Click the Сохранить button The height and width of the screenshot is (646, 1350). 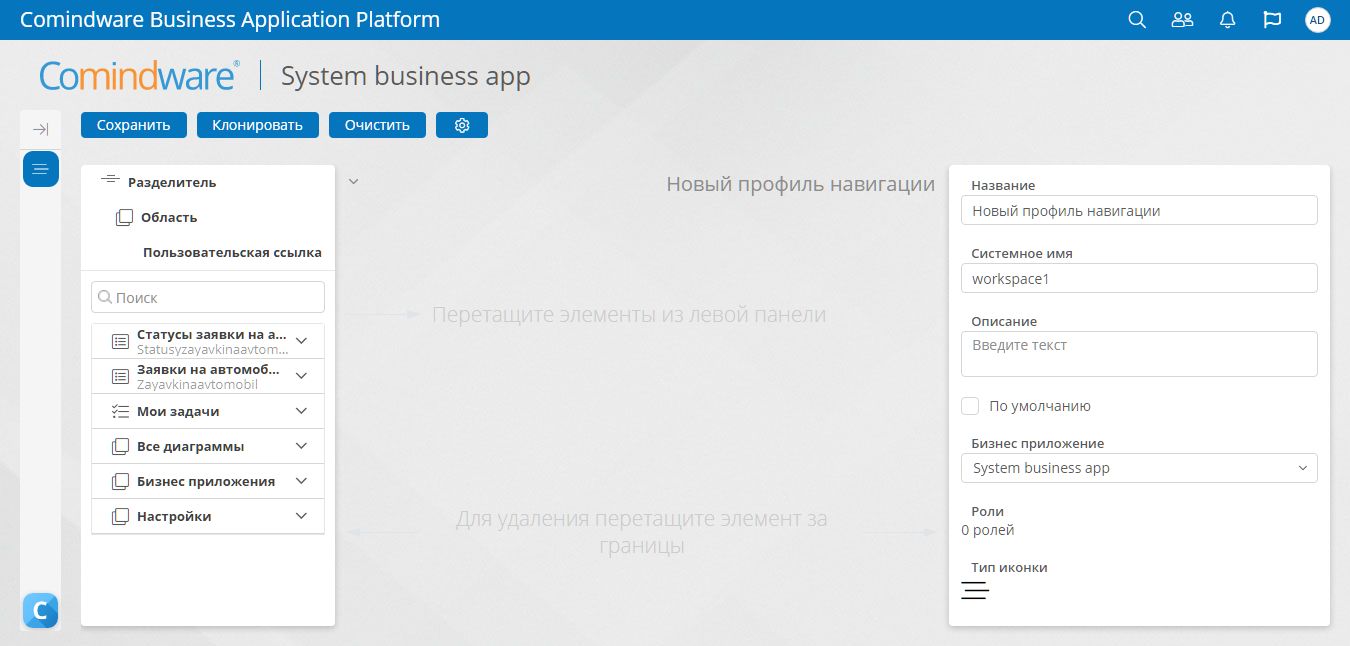(x=134, y=125)
